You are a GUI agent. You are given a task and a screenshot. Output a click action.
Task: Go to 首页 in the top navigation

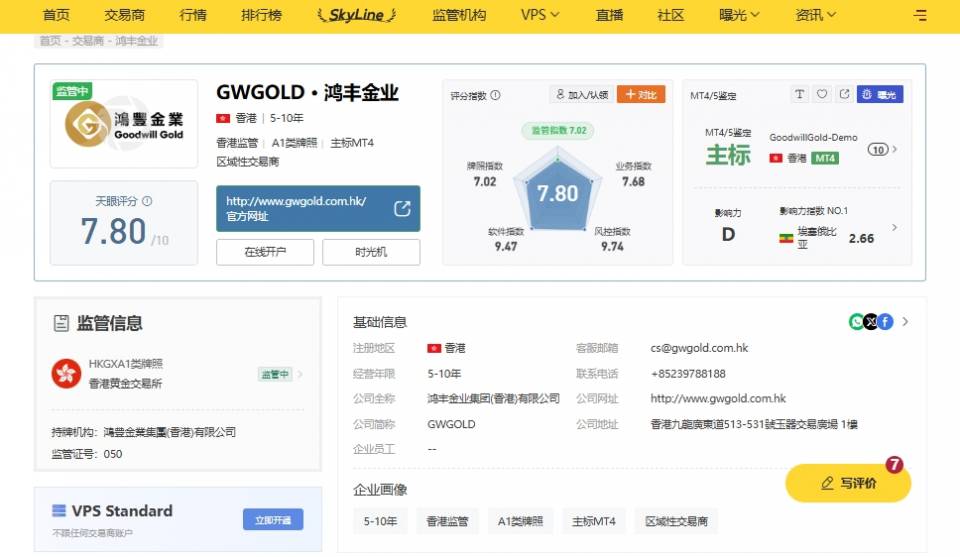pos(56,15)
